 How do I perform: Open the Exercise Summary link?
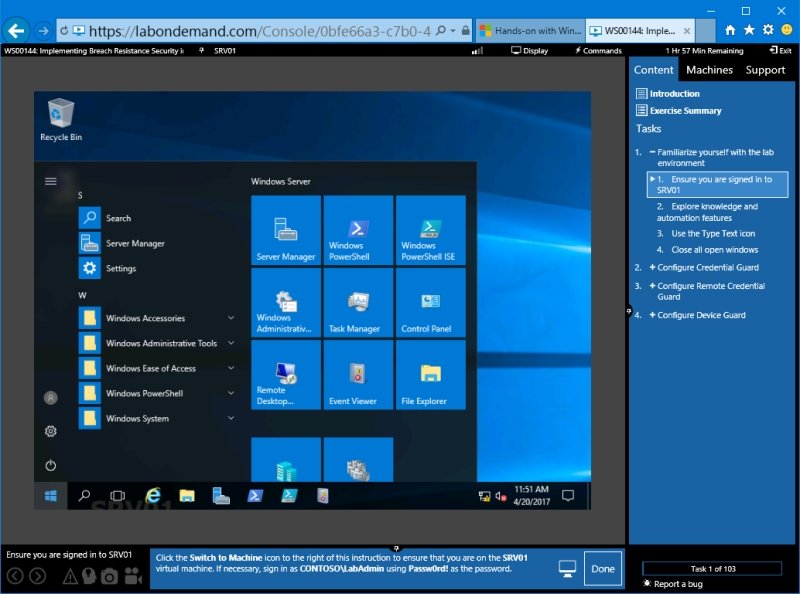pyautogui.click(x=679, y=110)
